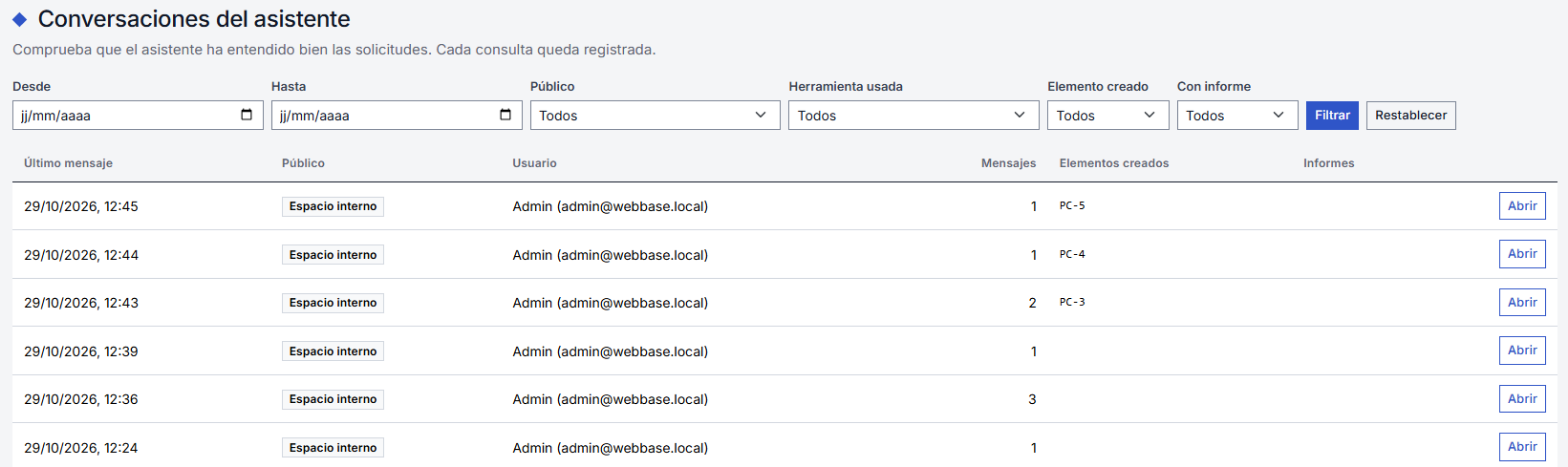1568x467 pixels.
Task: Open the Hasta date picker calendar icon
Action: (x=506, y=115)
